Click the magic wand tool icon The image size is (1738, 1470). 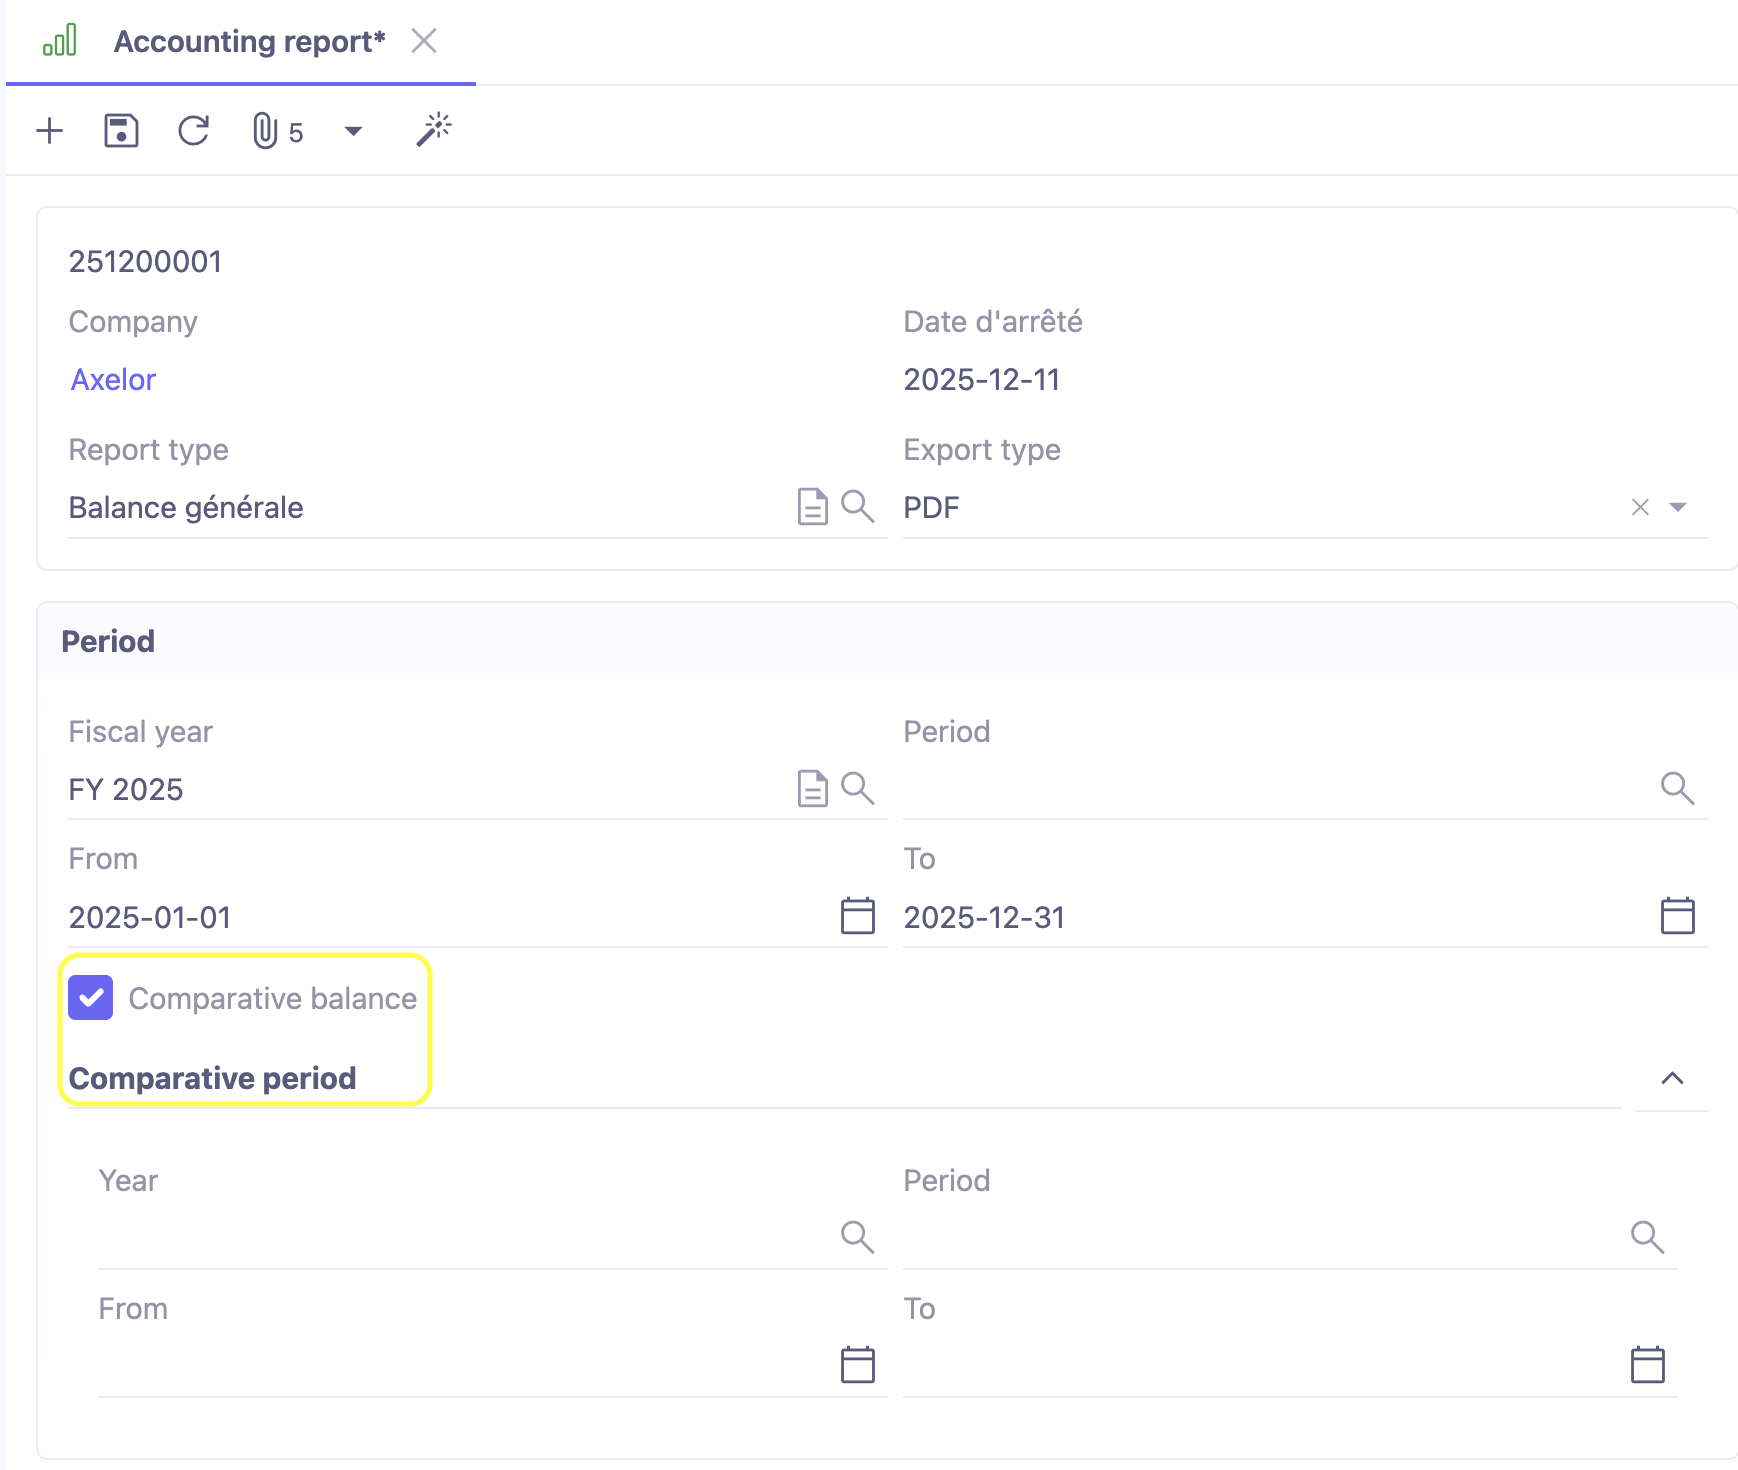[x=434, y=130]
